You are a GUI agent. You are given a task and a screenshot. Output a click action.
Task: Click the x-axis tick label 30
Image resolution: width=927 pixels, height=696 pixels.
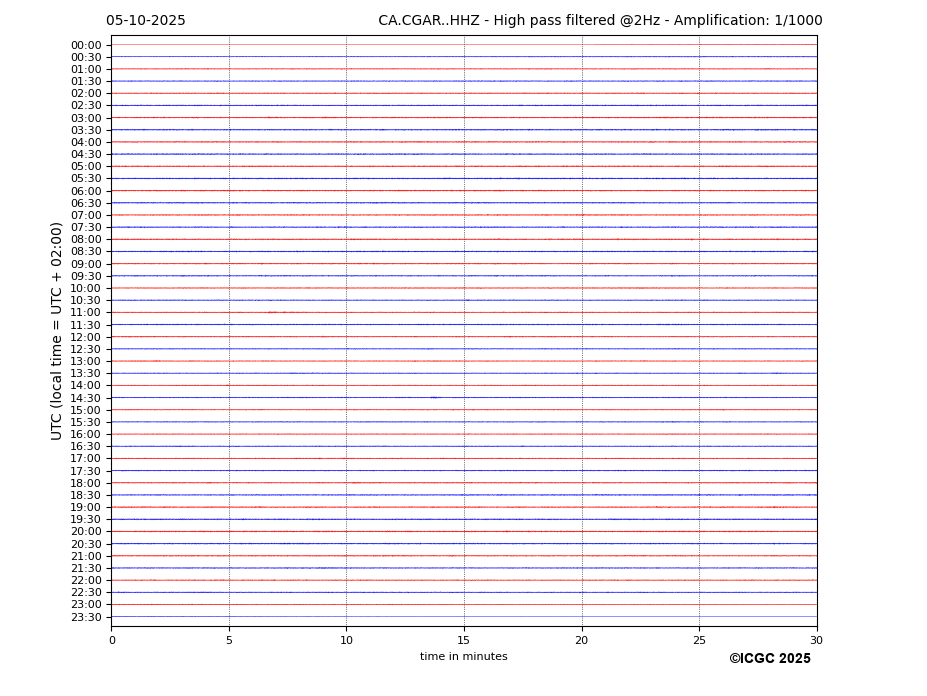pos(816,640)
